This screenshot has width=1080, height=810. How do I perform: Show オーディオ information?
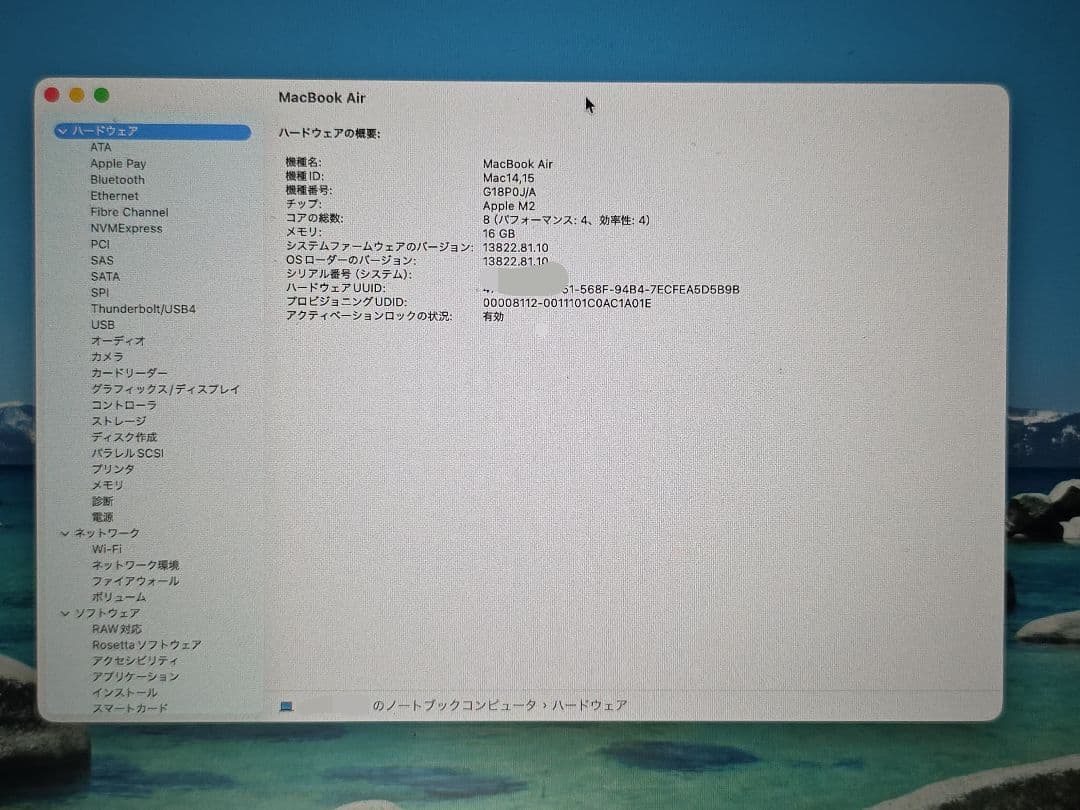(118, 341)
